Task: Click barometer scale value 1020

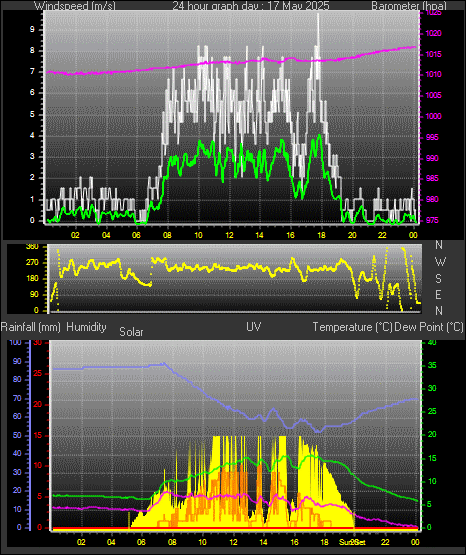Action: [433, 33]
